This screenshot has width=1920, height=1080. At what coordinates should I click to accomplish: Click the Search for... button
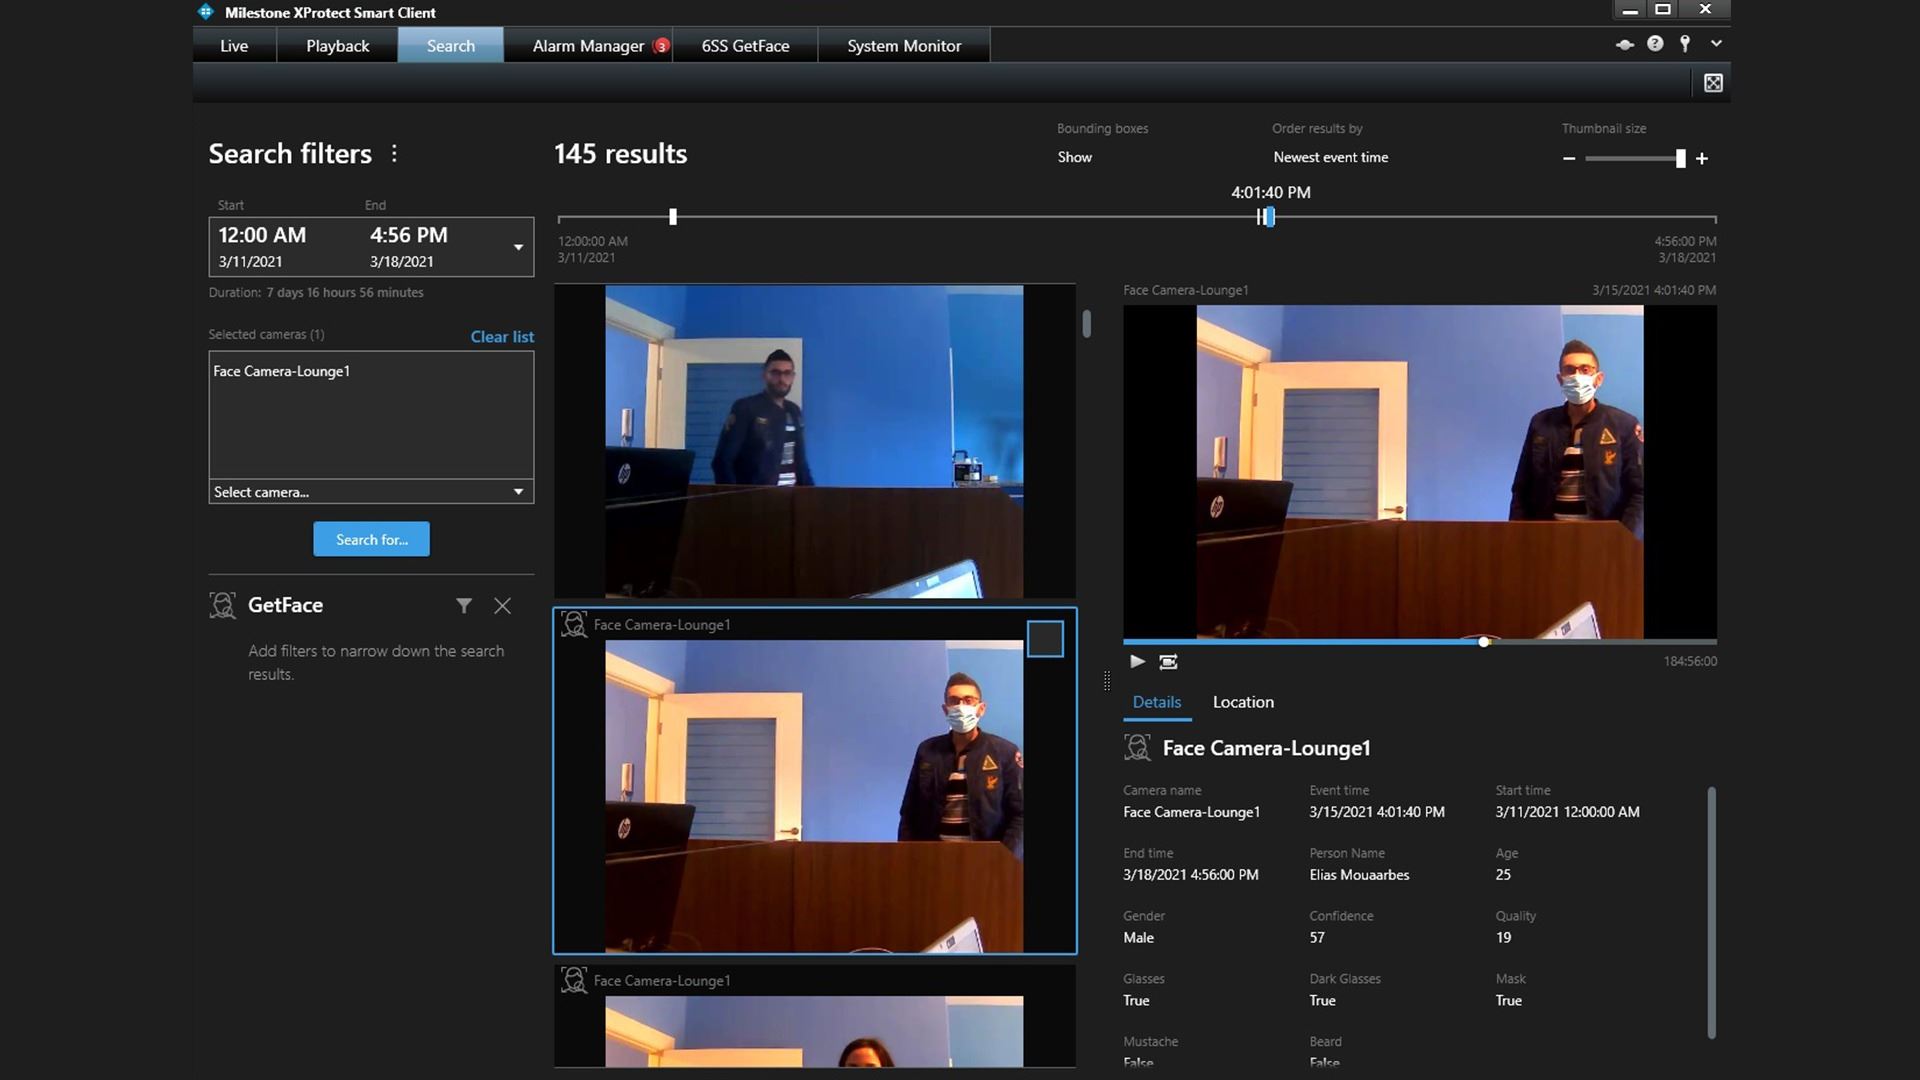371,539
